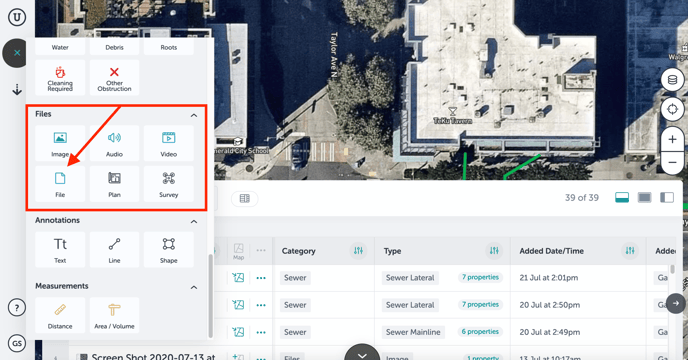Open 7 properties for 20 Jul 2:50pm row
Image resolution: width=688 pixels, height=360 pixels.
click(480, 305)
